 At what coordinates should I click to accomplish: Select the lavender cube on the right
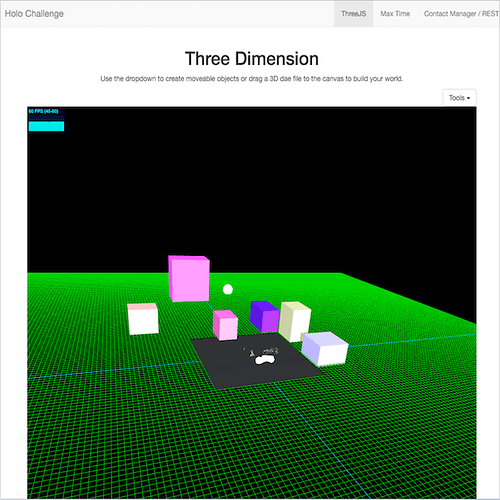(325, 349)
